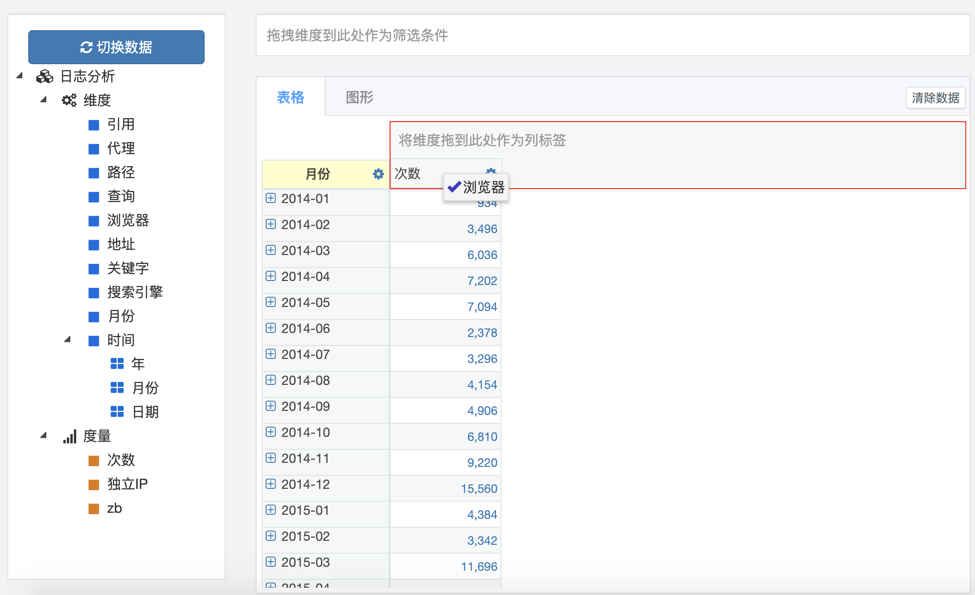The height and width of the screenshot is (595, 975).
Task: Select the 关键字 dimension in tree
Action: [128, 269]
